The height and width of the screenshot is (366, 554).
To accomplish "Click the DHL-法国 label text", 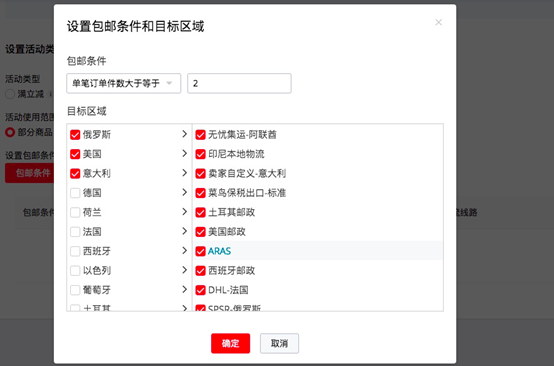I will [x=228, y=290].
